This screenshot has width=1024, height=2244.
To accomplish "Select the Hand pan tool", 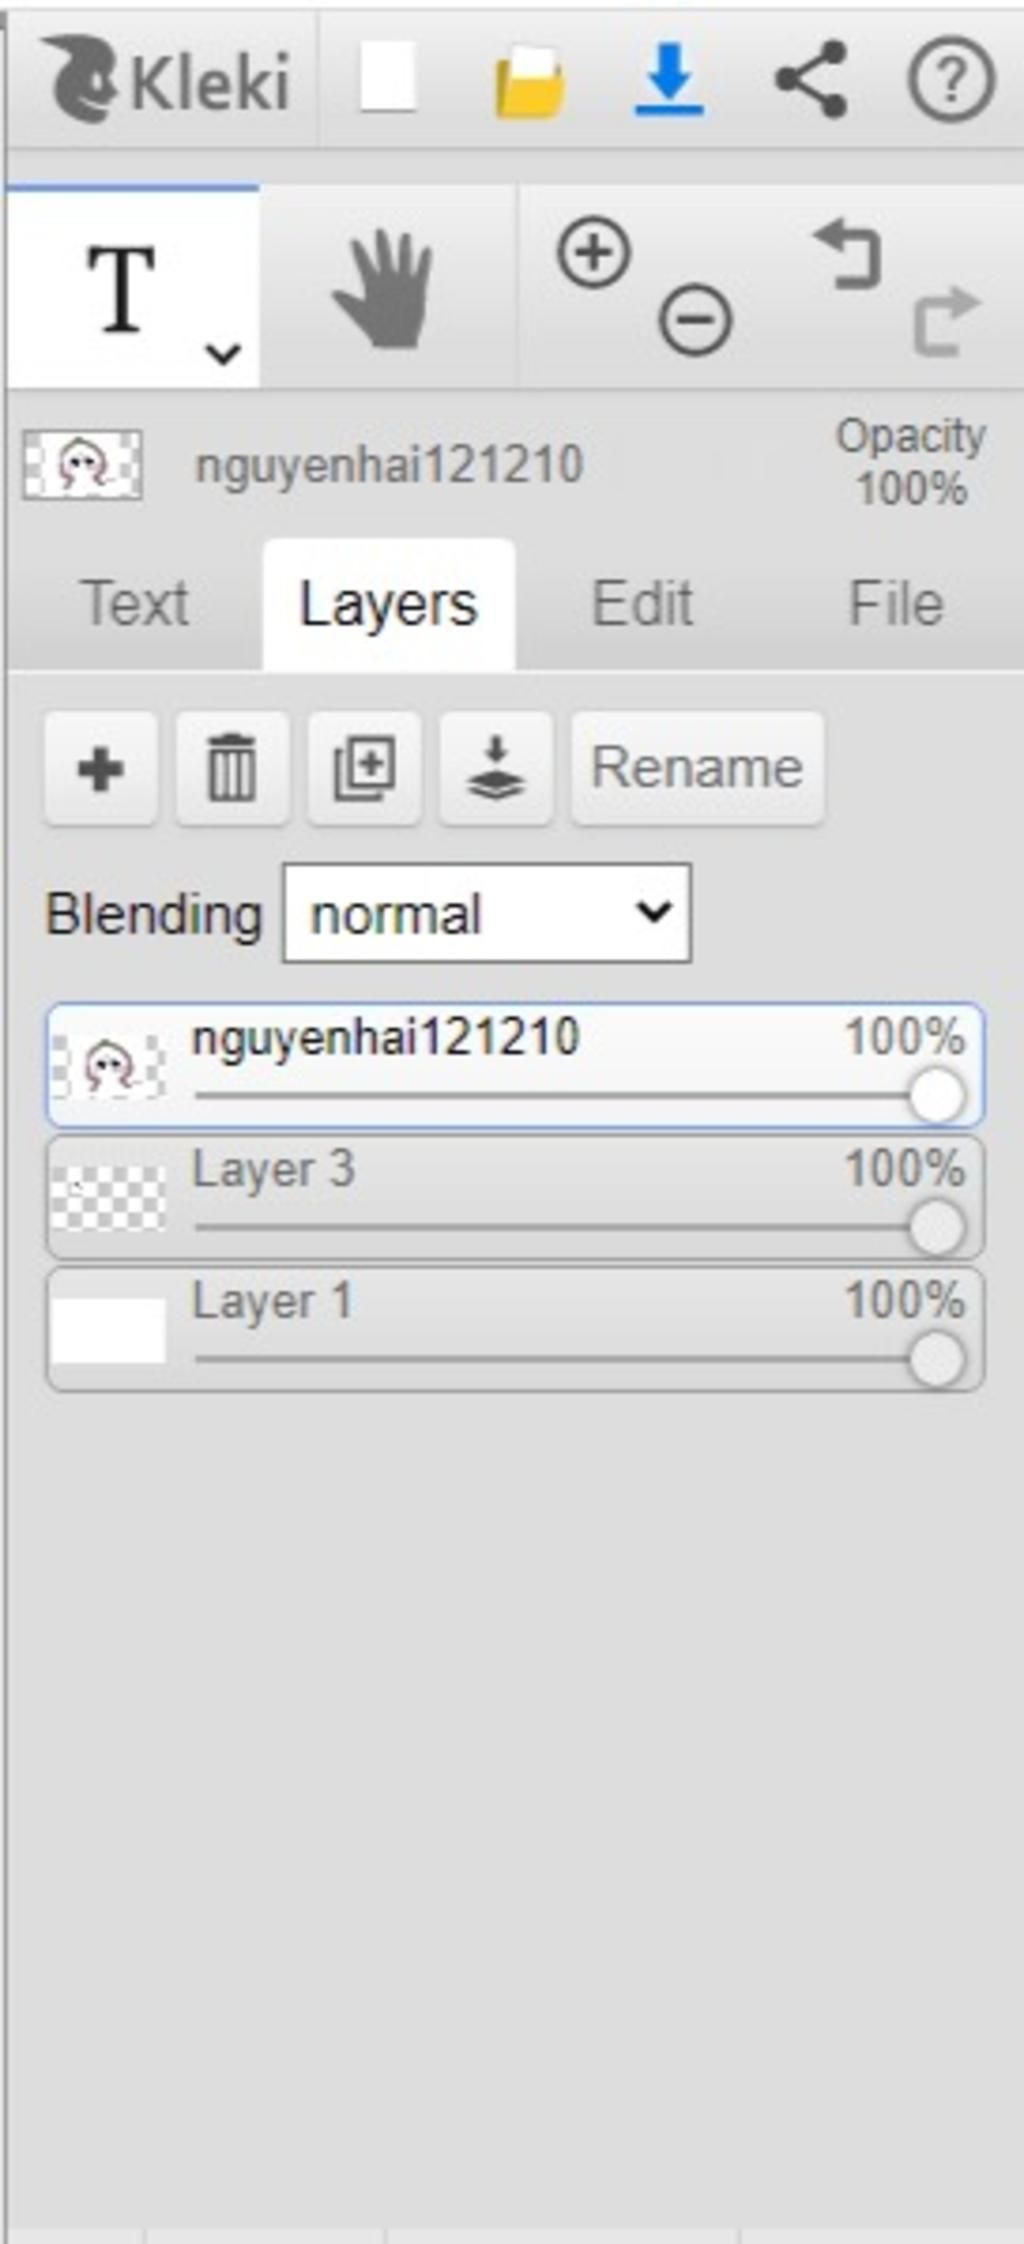I will click(386, 288).
